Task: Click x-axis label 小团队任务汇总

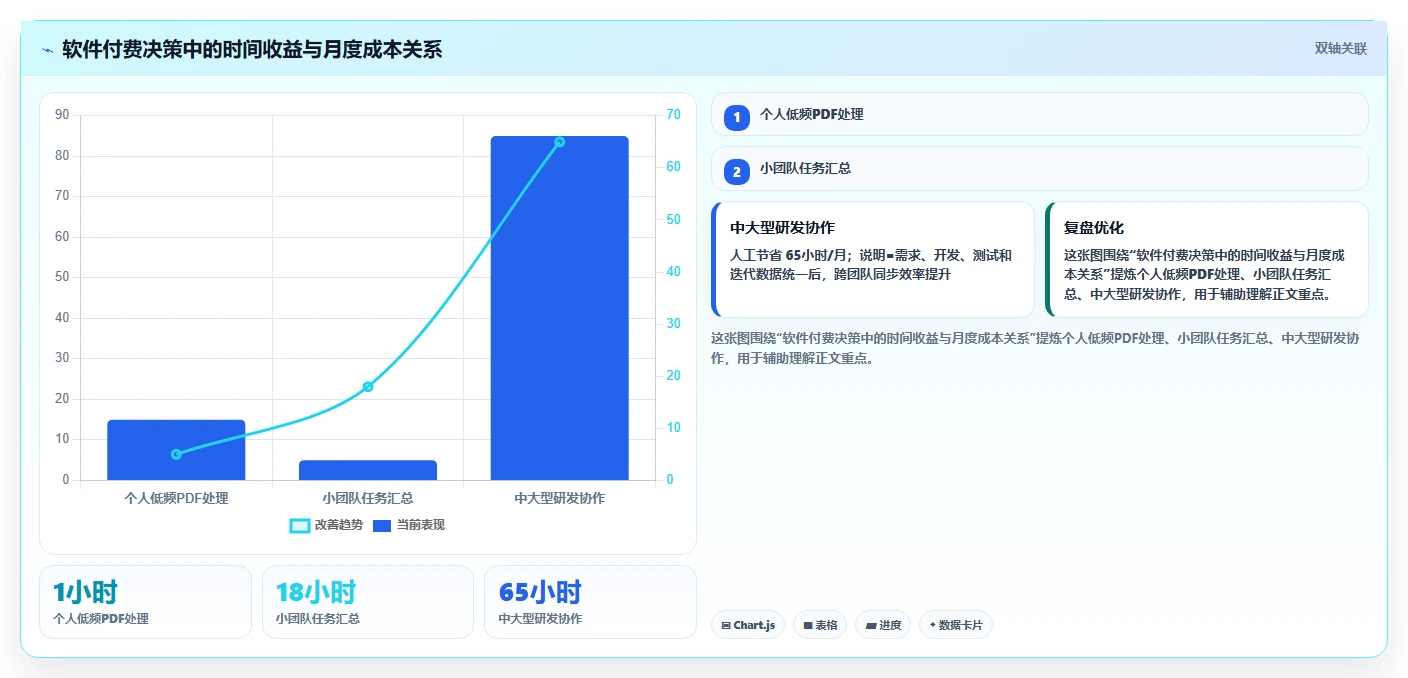Action: tap(368, 498)
